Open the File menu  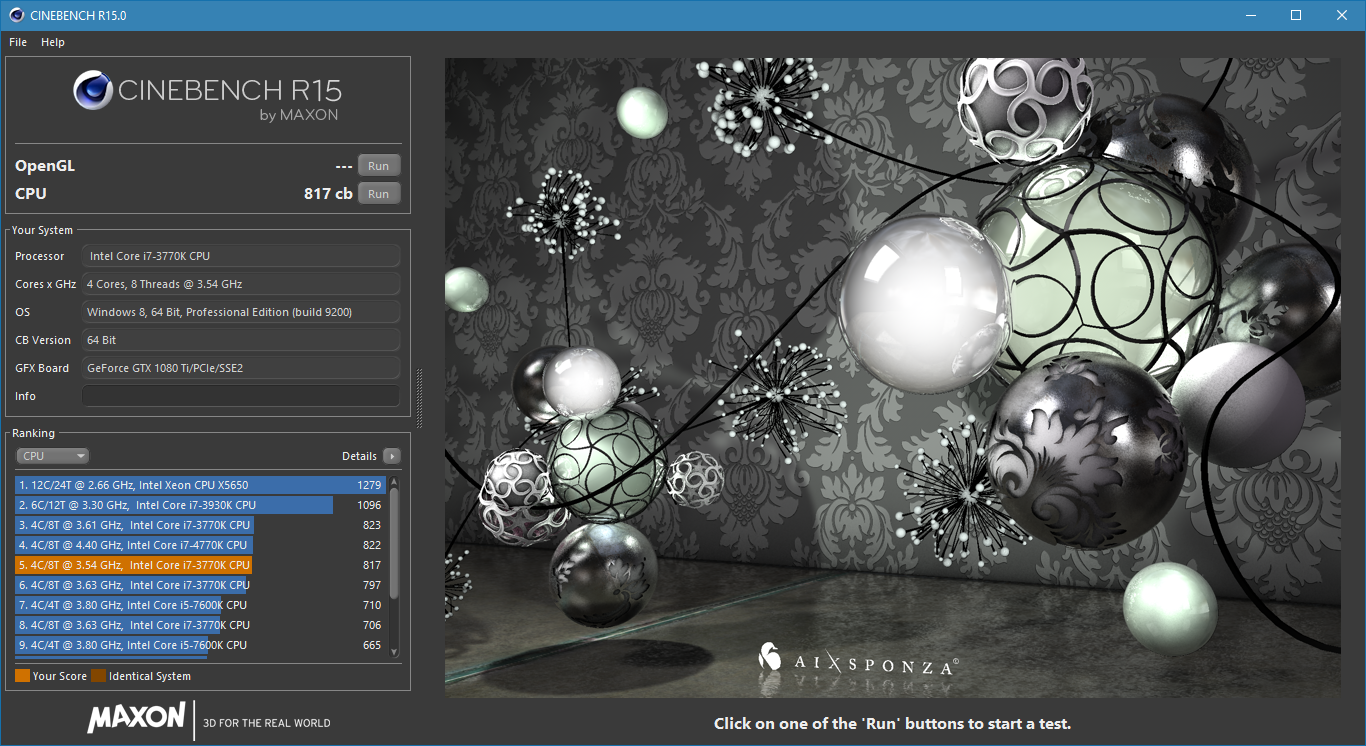coord(18,42)
